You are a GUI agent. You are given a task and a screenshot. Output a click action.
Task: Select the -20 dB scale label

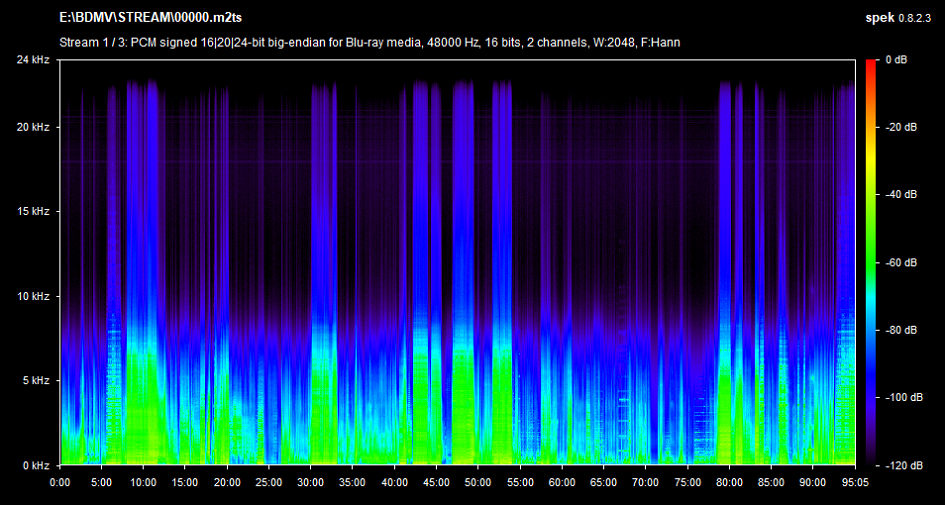click(x=901, y=128)
